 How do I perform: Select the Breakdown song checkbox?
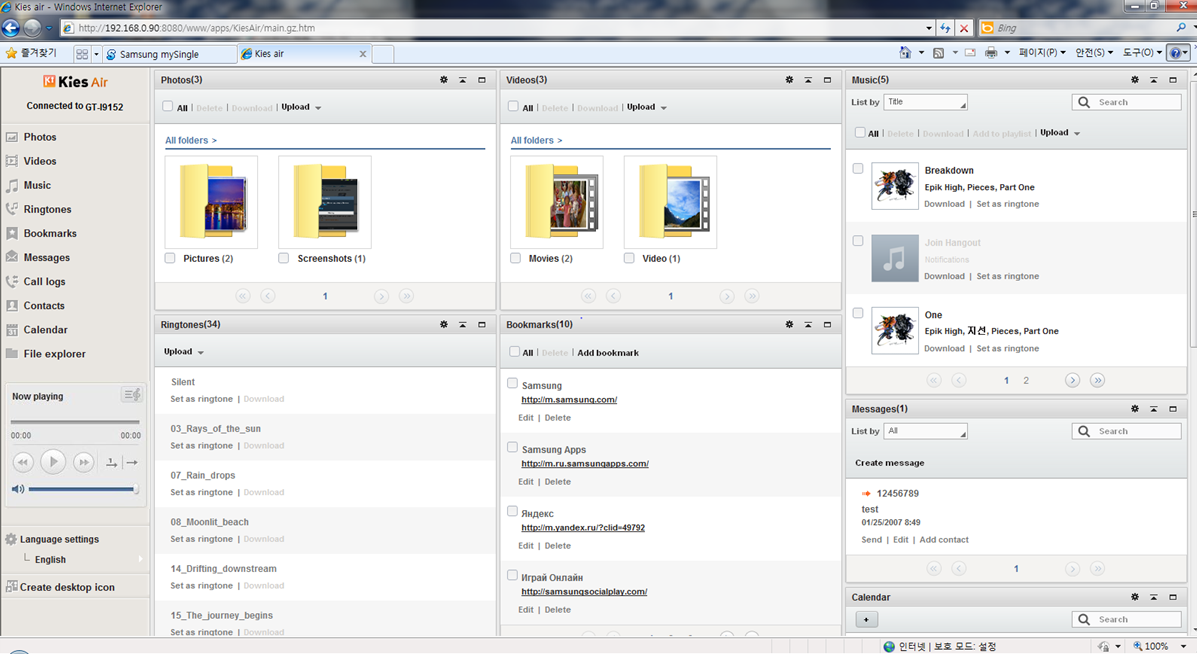point(858,169)
